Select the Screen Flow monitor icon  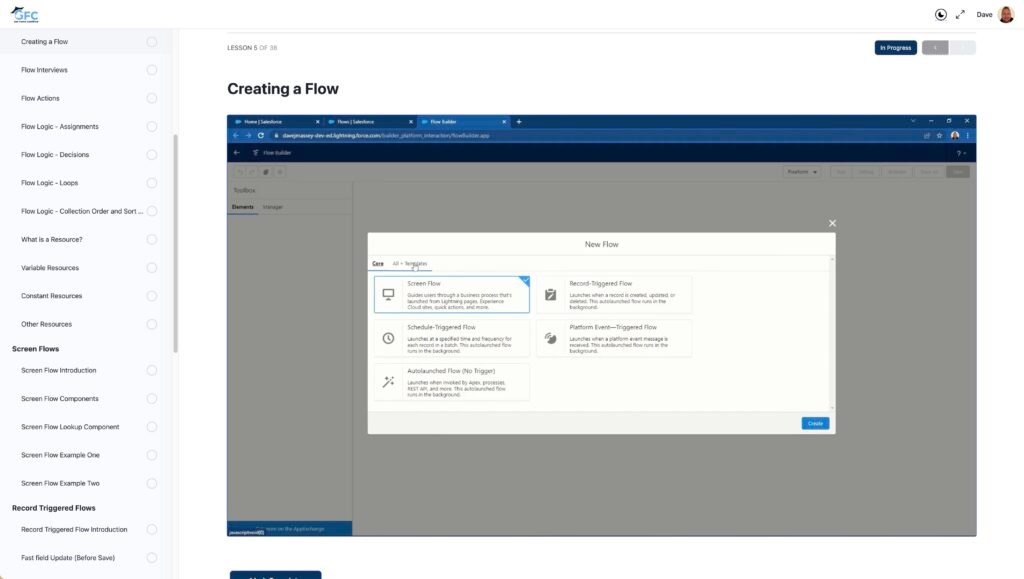388,294
